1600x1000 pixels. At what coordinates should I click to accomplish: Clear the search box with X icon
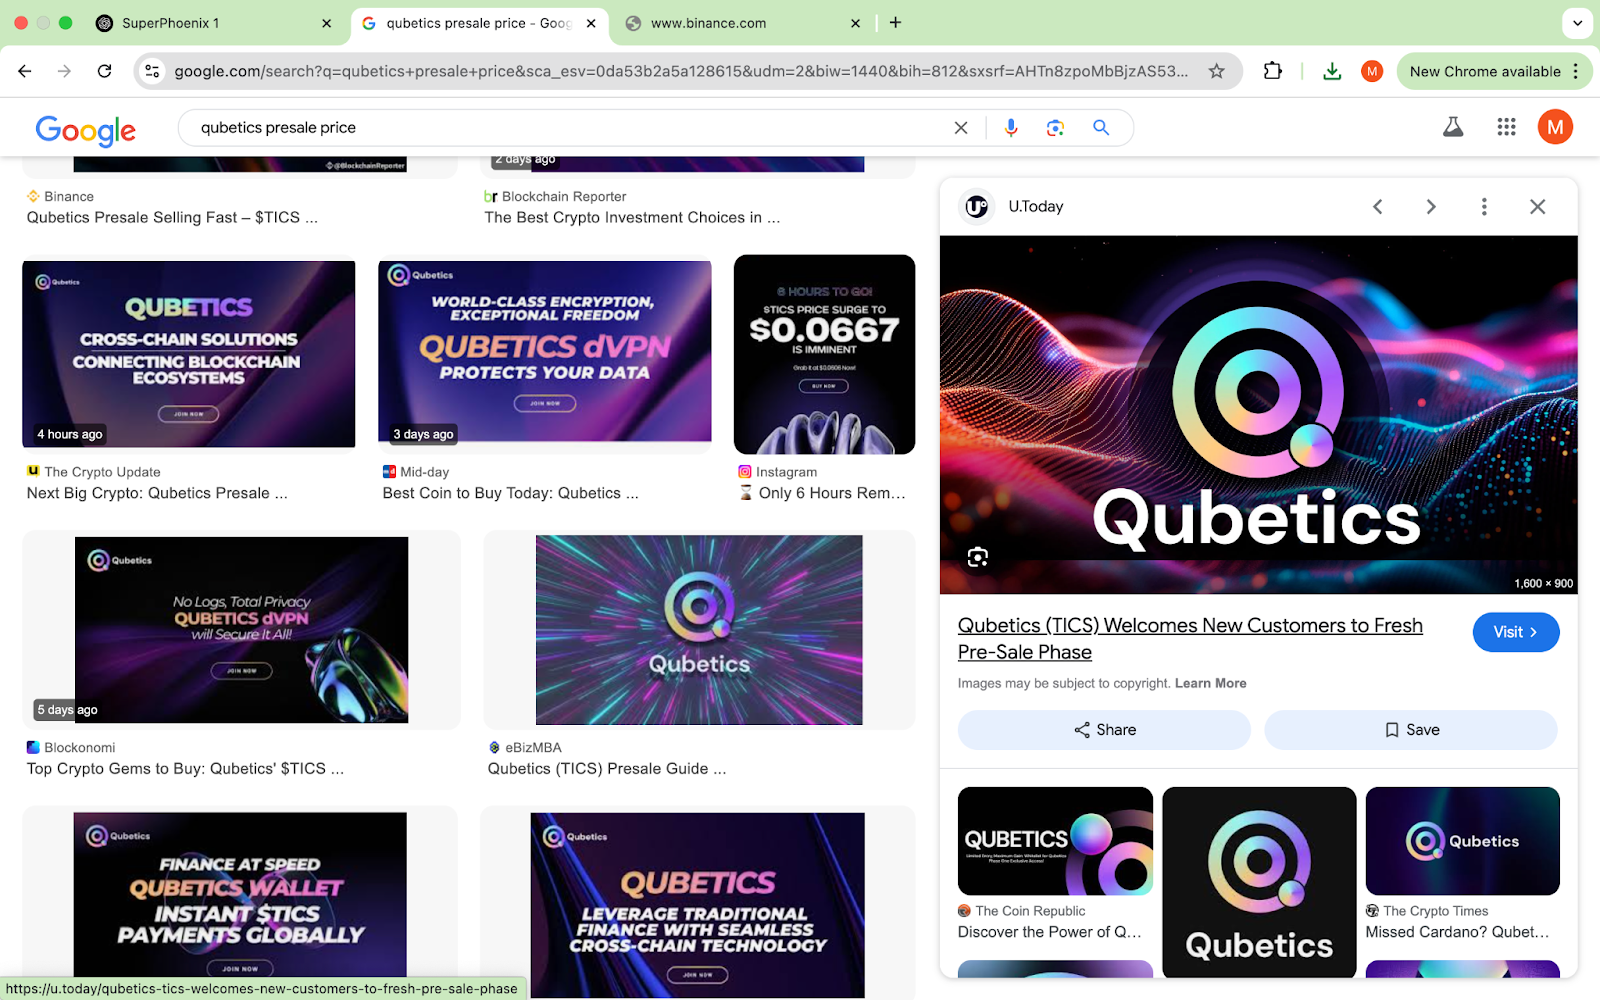coord(961,127)
